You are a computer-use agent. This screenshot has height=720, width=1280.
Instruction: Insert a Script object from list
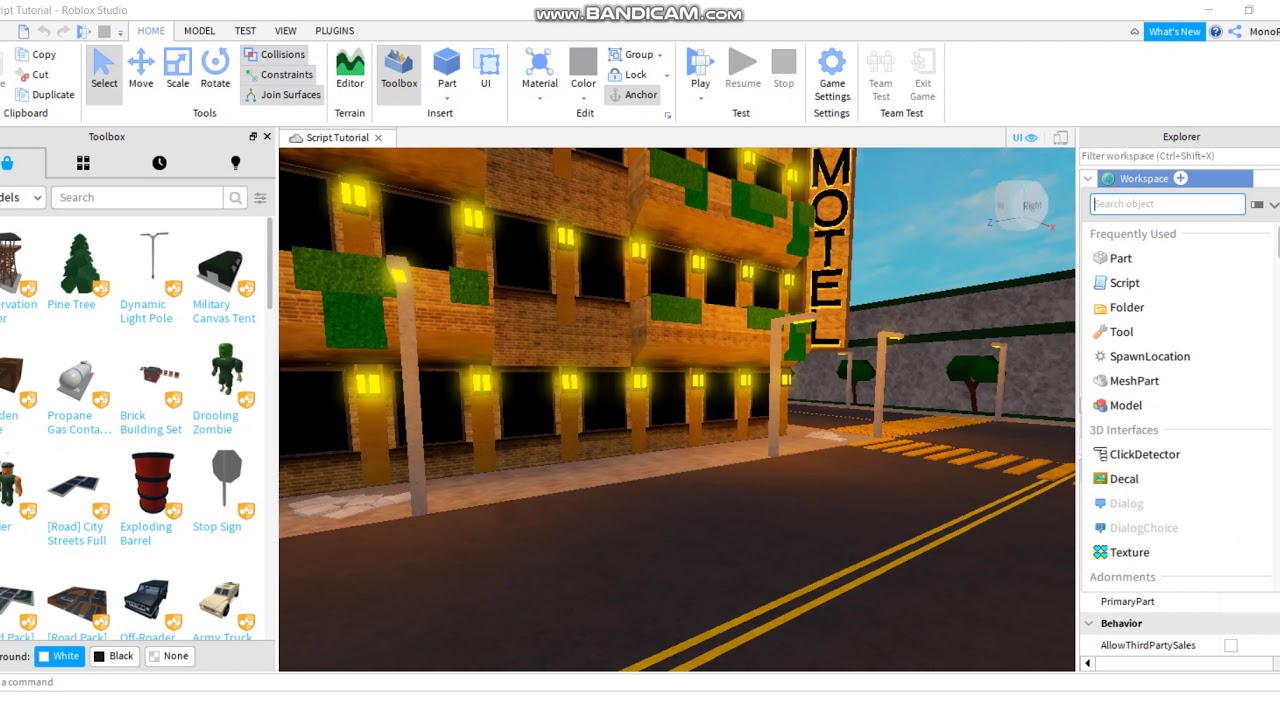[x=1116, y=283]
